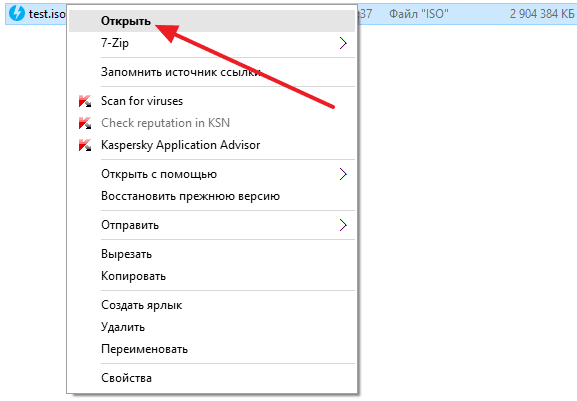Expand the 7-Zip submenu arrow
This screenshot has height=401, width=577.
coord(343,43)
